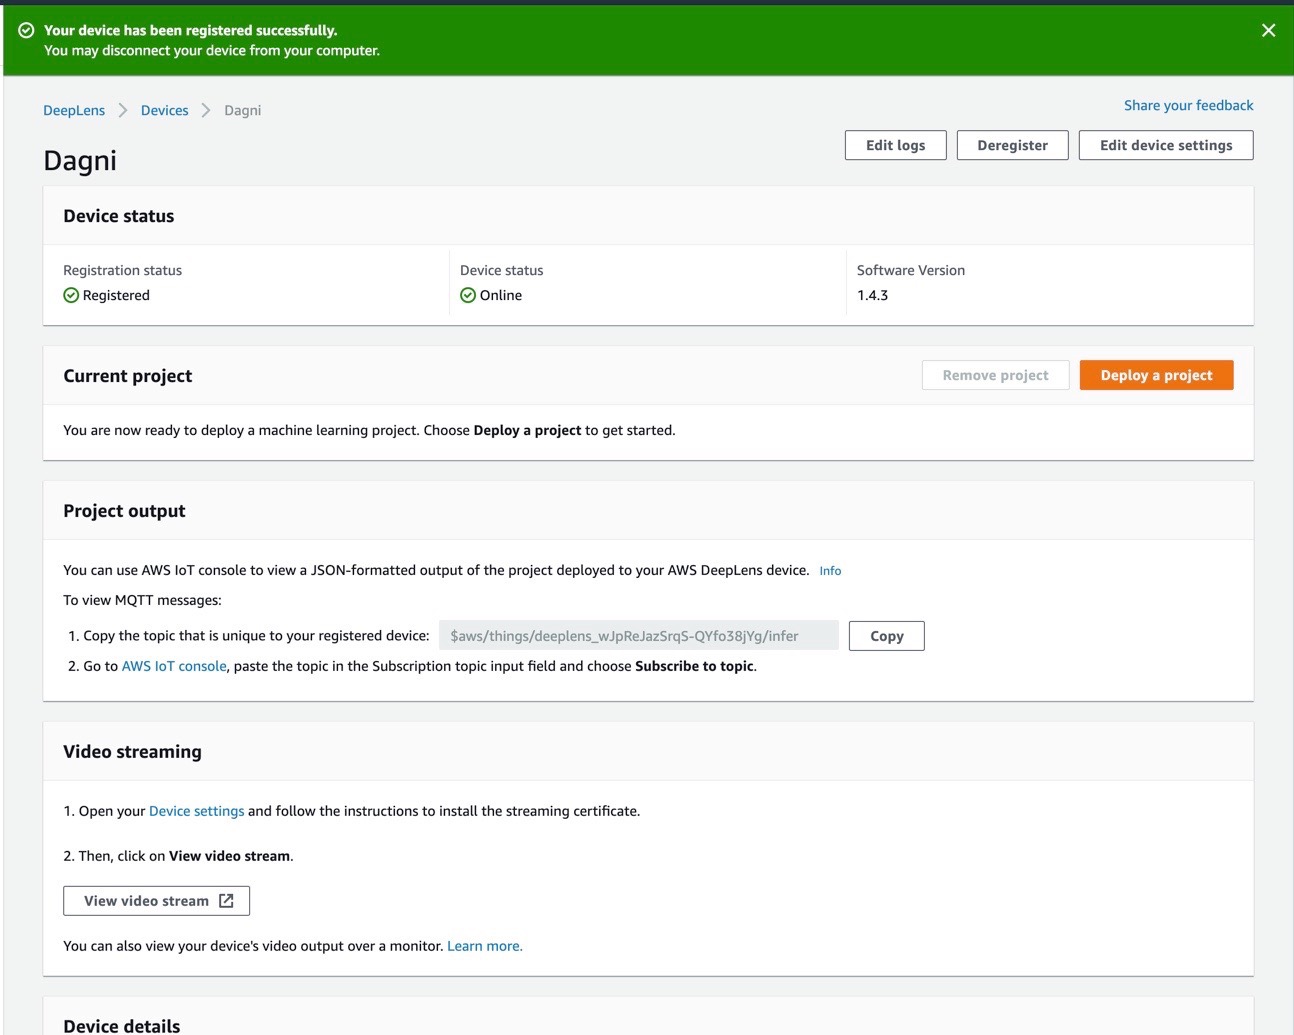
Task: Click the software version value 1.4.3
Action: [873, 295]
